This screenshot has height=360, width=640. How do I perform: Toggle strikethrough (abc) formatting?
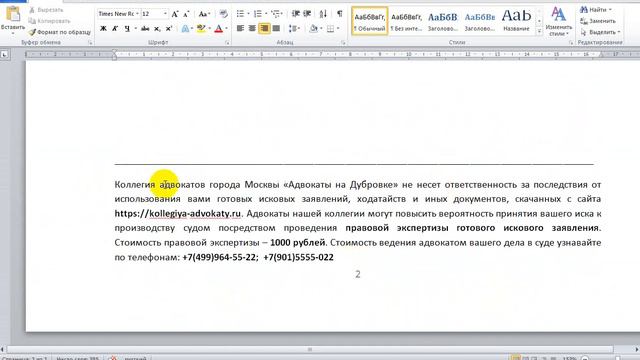coord(145,29)
